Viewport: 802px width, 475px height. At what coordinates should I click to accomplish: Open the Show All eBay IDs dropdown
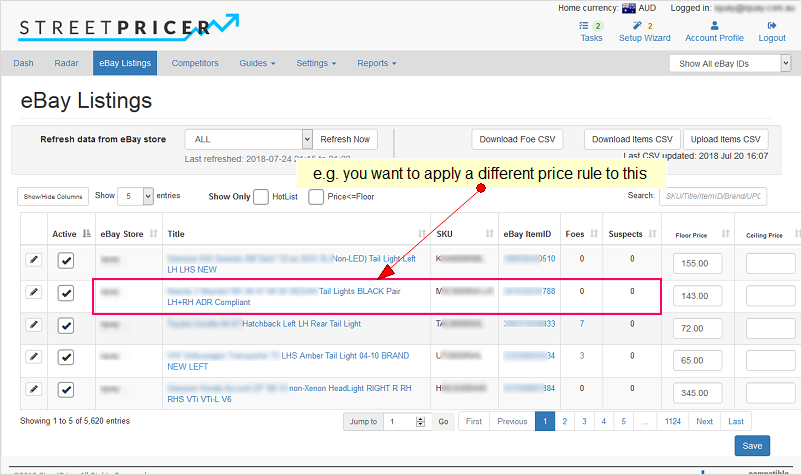pyautogui.click(x=730, y=64)
